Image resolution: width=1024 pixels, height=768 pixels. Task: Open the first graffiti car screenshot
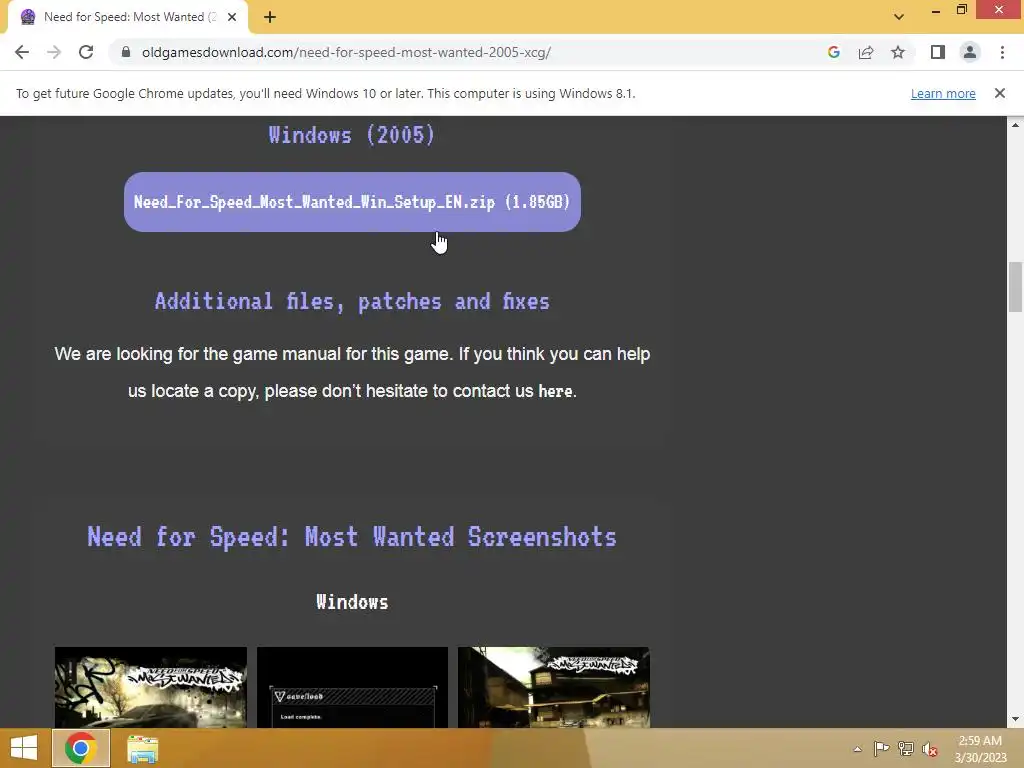tap(151, 687)
